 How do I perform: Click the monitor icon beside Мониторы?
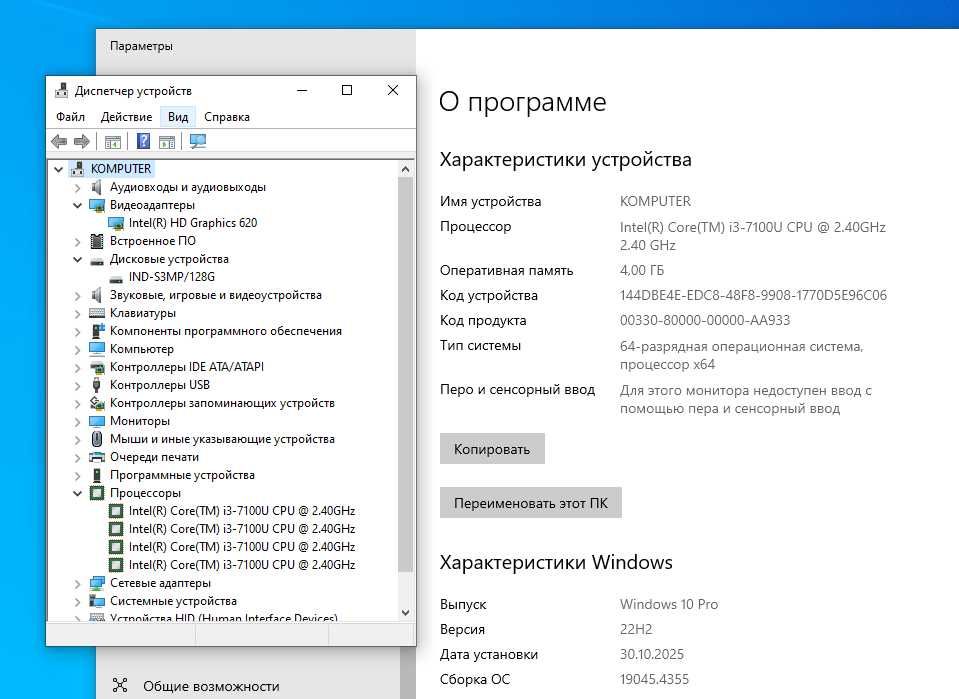[97, 421]
